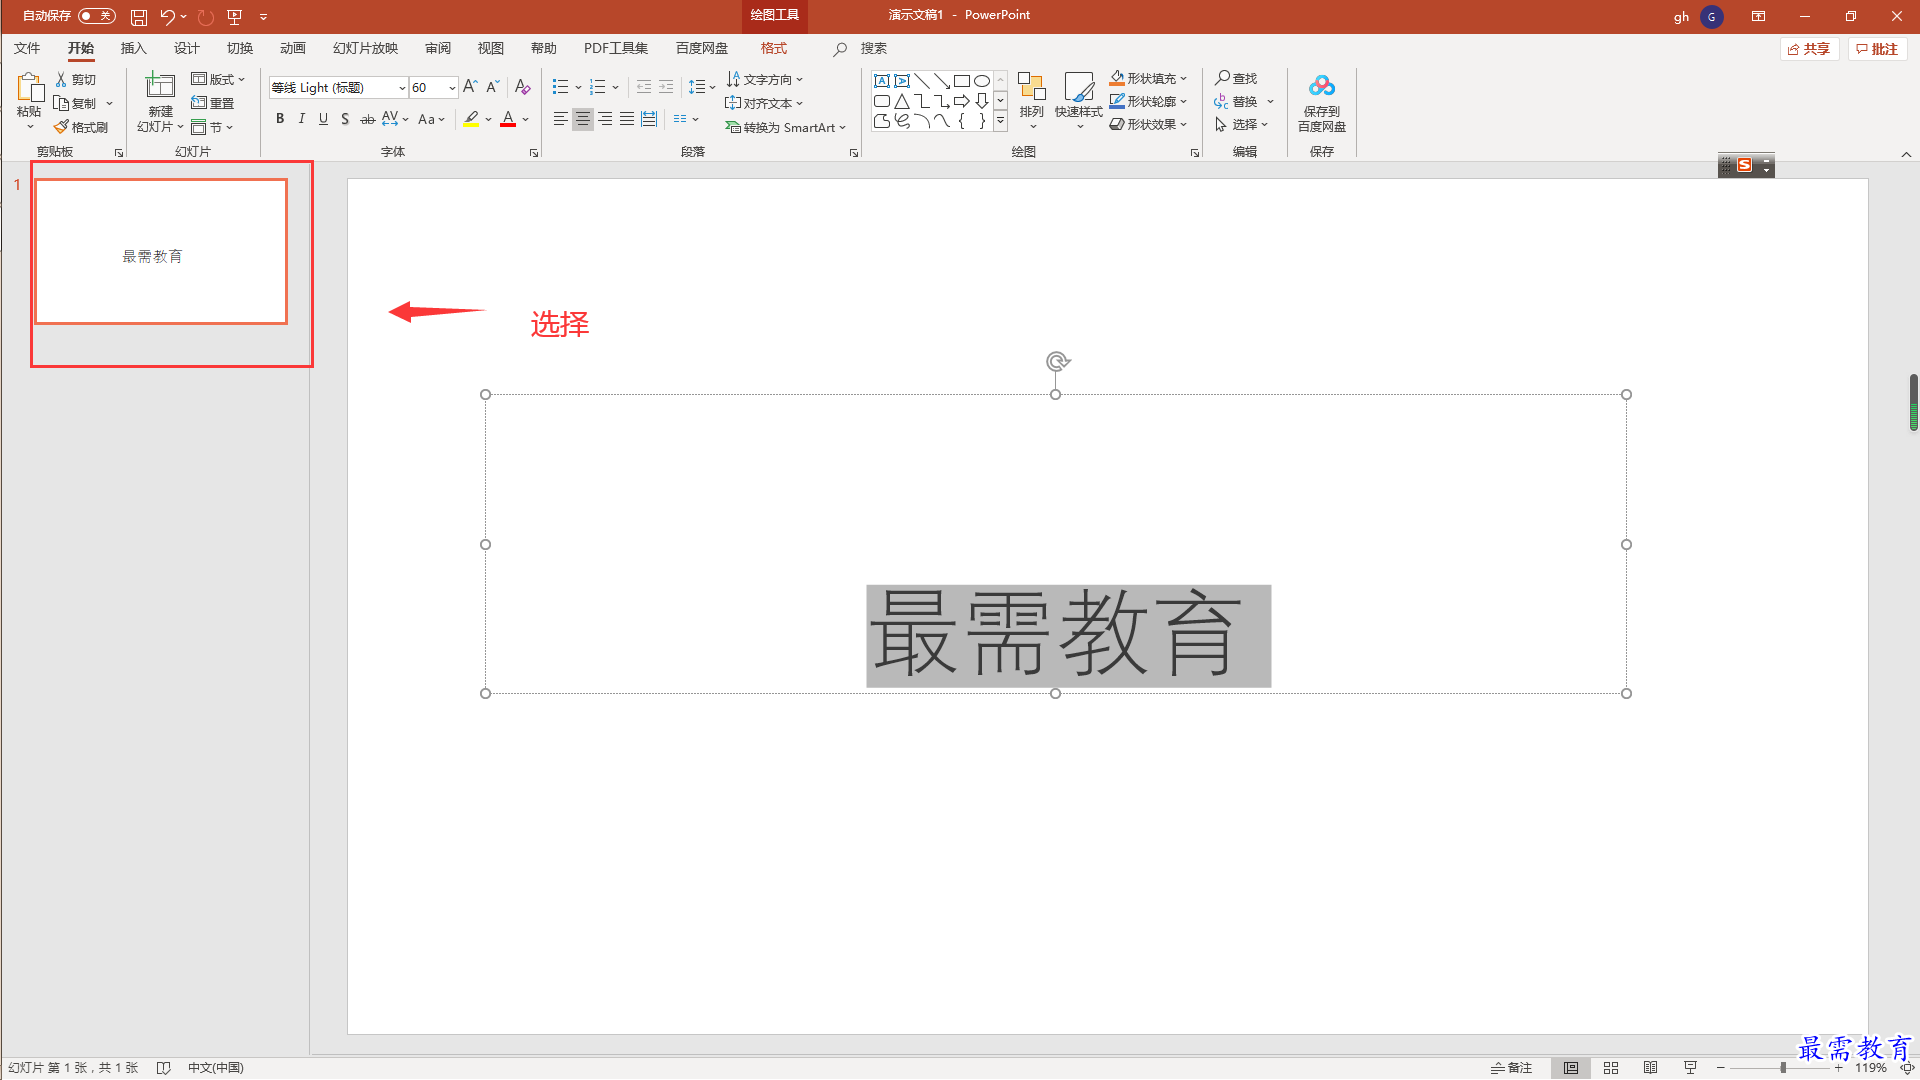Switch to Animations (动画) tab
This screenshot has height=1080, width=1920.
click(292, 48)
